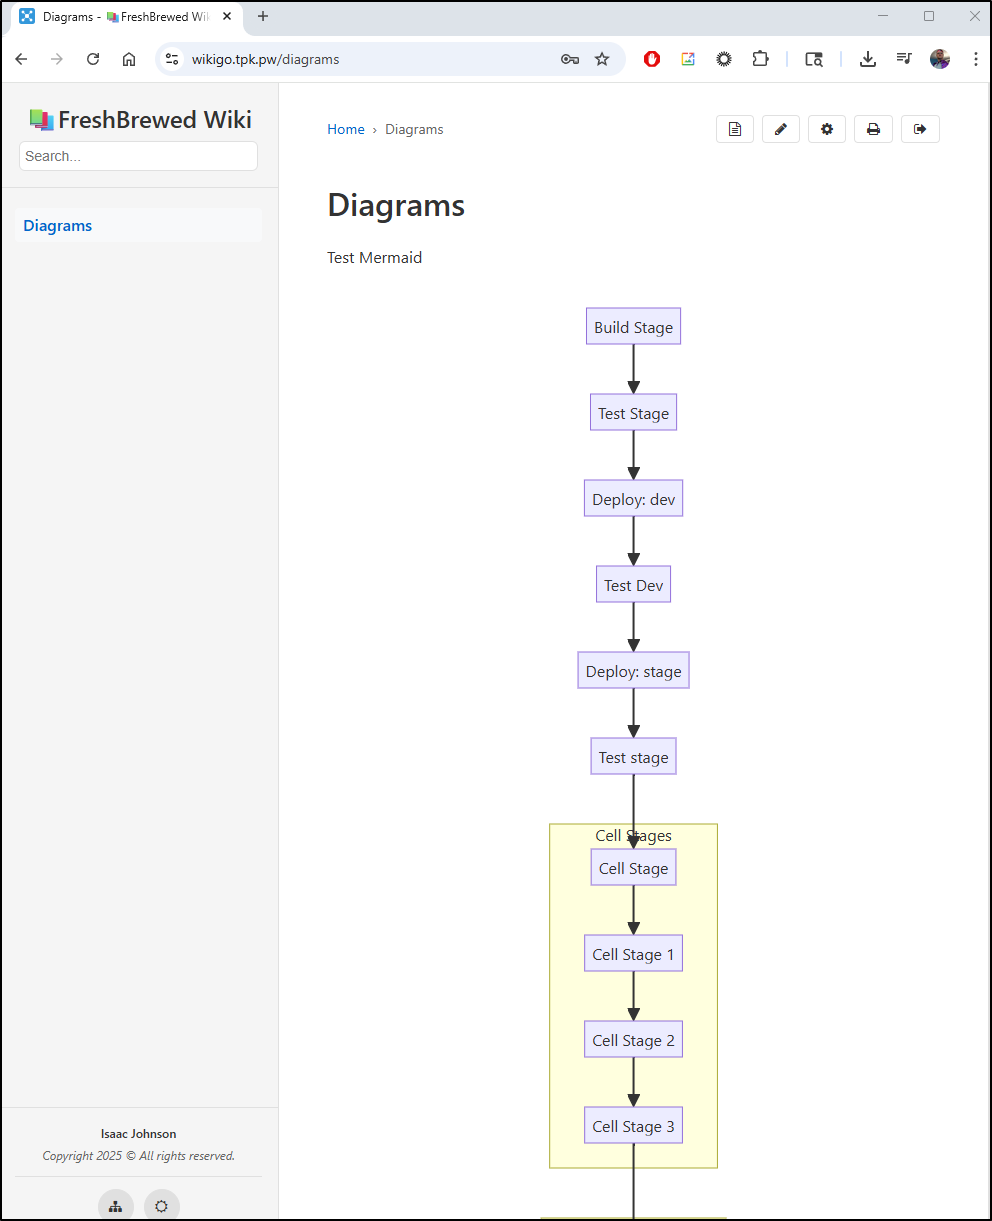Open Chrome extensions puzzle icon

click(761, 59)
